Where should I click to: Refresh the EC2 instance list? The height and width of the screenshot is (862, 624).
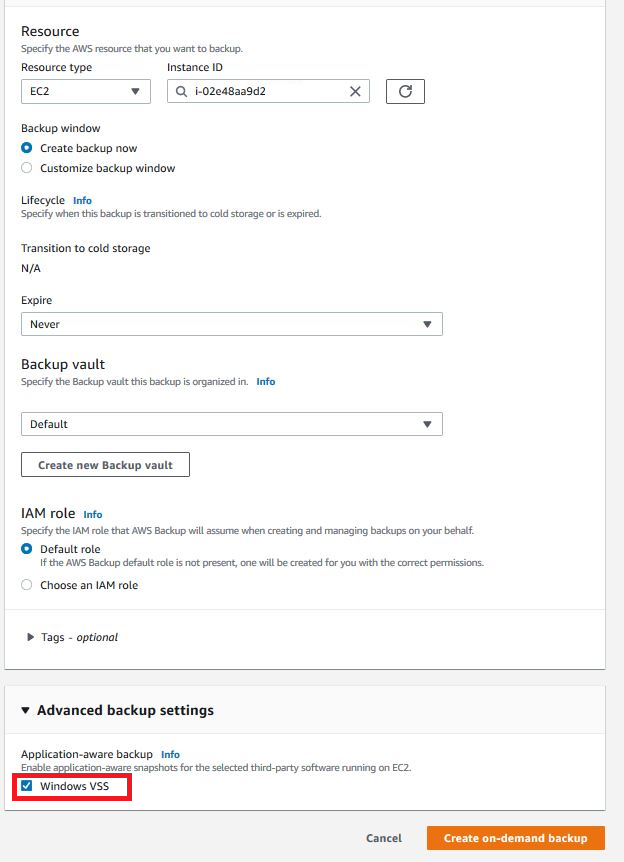point(404,91)
